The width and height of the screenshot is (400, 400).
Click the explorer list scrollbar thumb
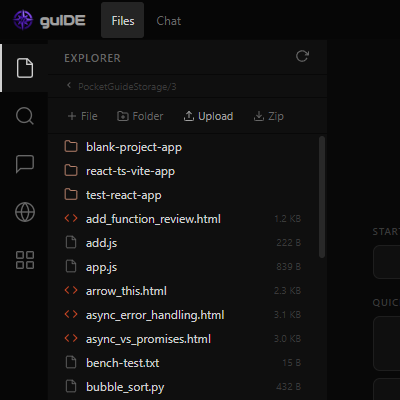pos(322,197)
